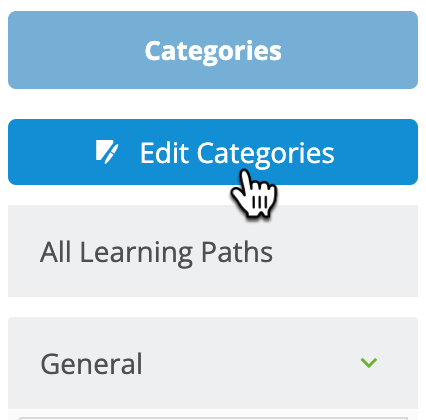Image resolution: width=426 pixels, height=420 pixels.
Task: Show every path via All Learning Paths
Action: pos(213,251)
